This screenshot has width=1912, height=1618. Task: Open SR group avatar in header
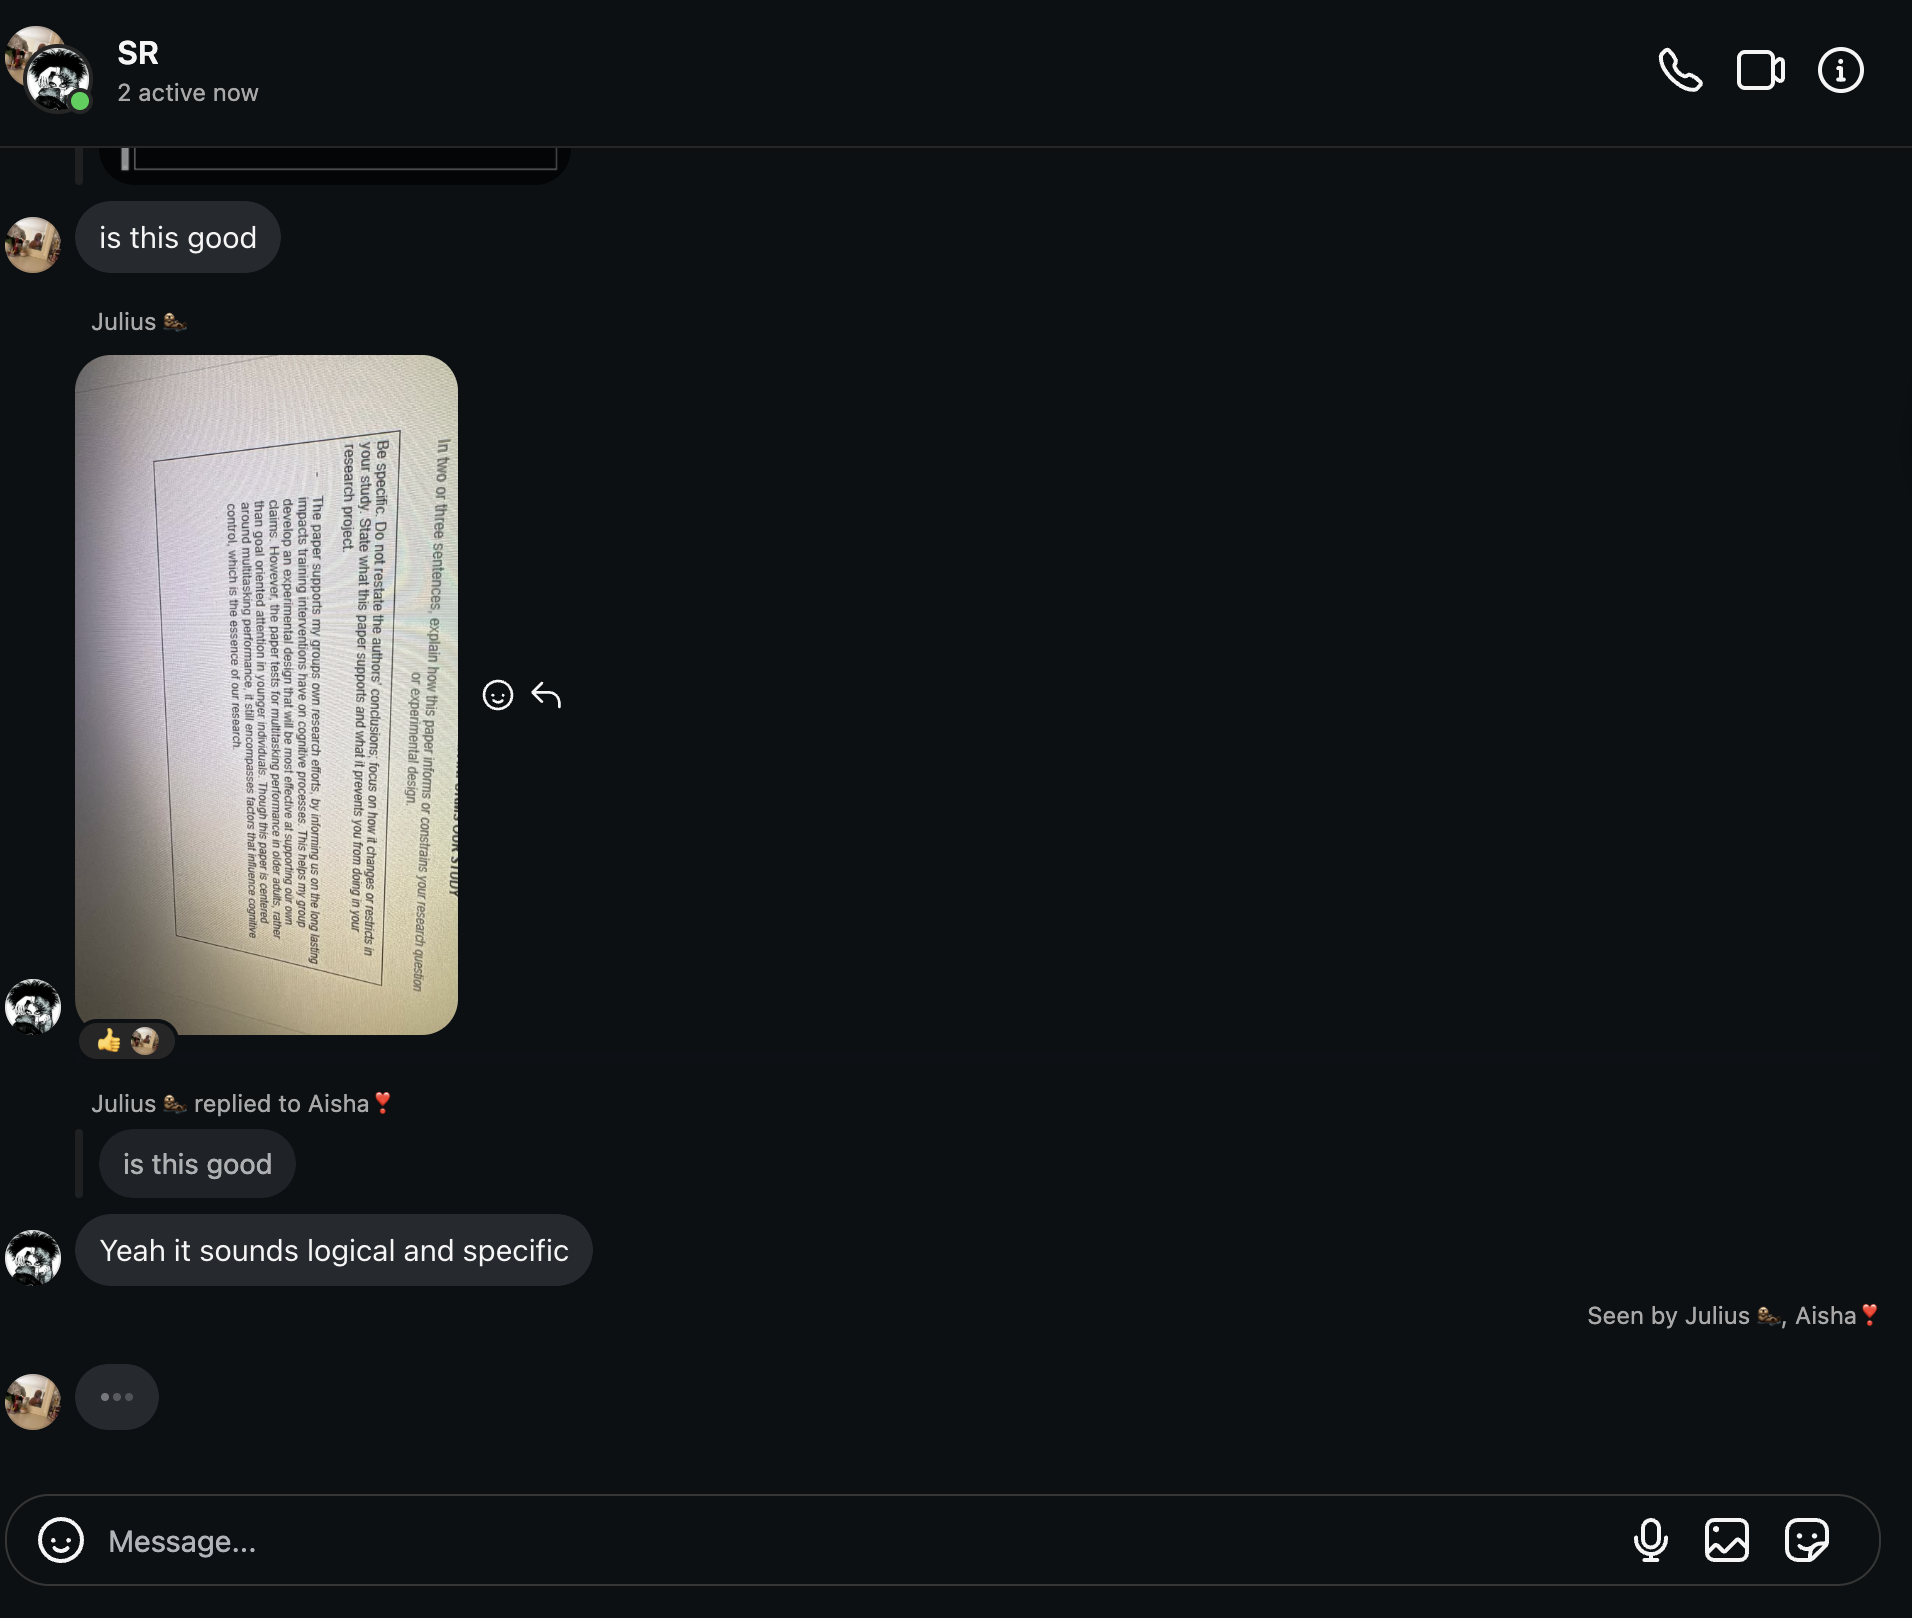(x=48, y=70)
